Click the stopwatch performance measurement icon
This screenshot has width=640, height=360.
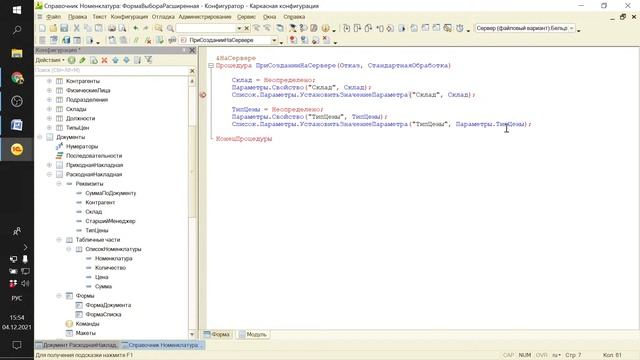click(x=460, y=28)
